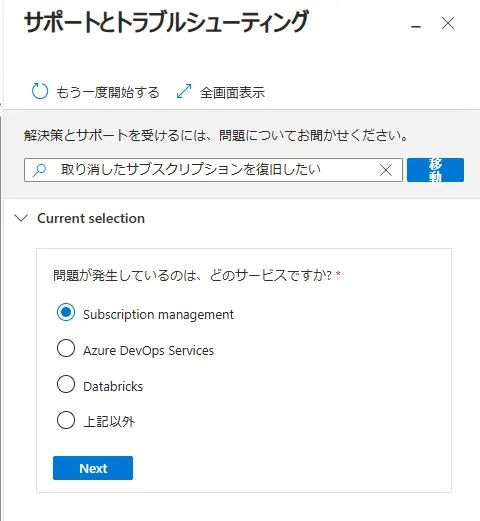Click the magnifier icon in search box
Viewport: 480px width, 521px height.
tap(40, 170)
